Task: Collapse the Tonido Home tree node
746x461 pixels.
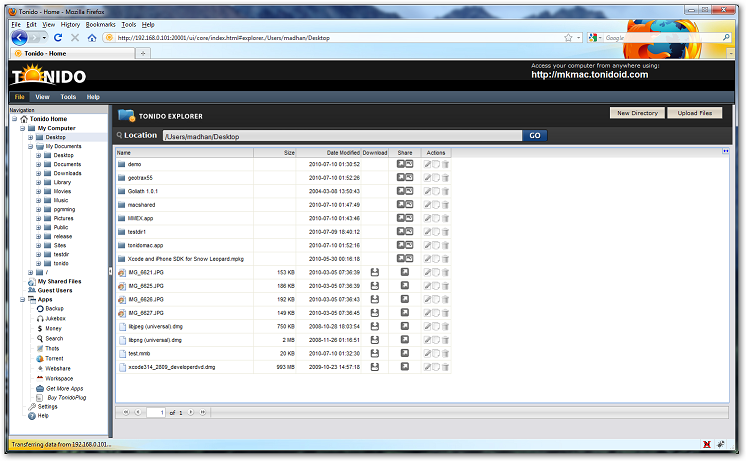Action: pyautogui.click(x=14, y=119)
